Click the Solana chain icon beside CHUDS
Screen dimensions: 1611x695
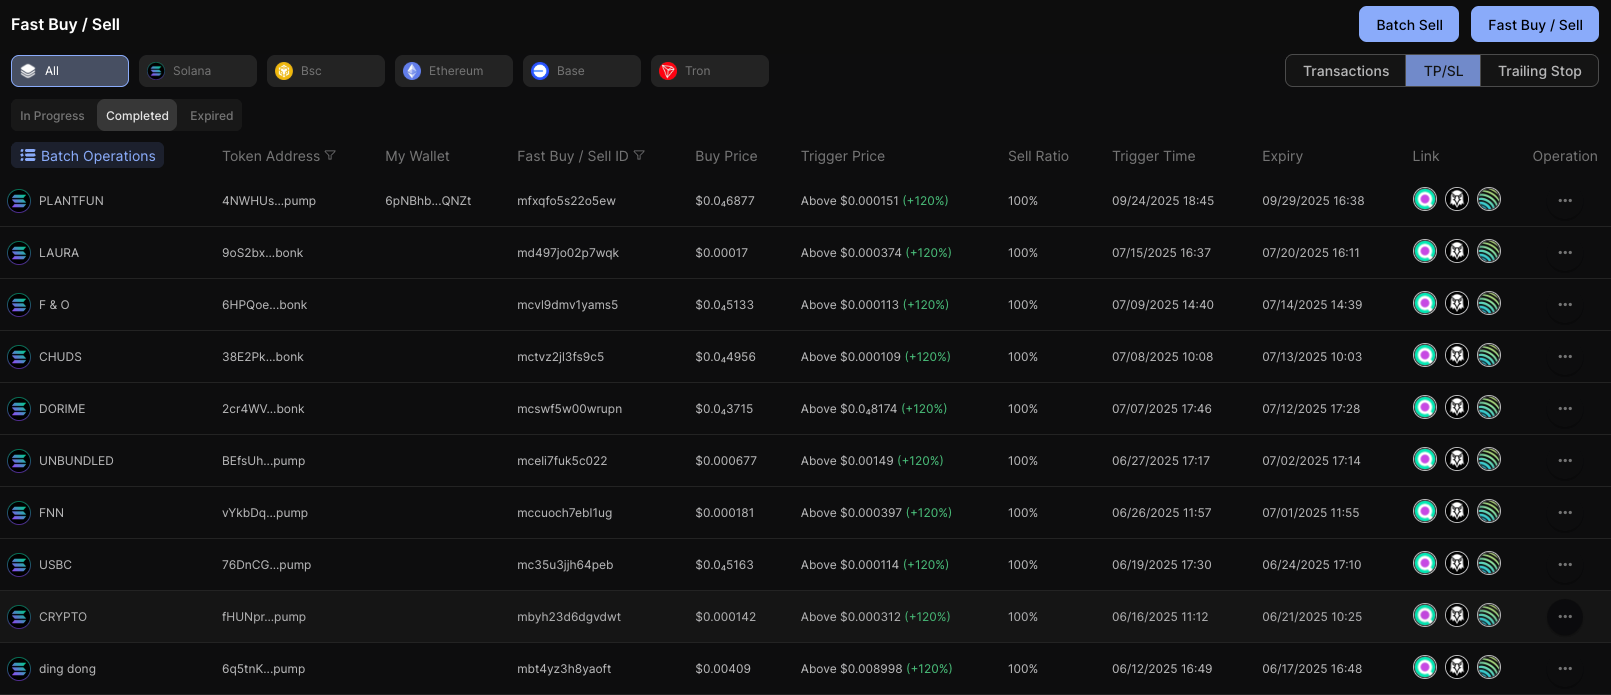(x=19, y=357)
